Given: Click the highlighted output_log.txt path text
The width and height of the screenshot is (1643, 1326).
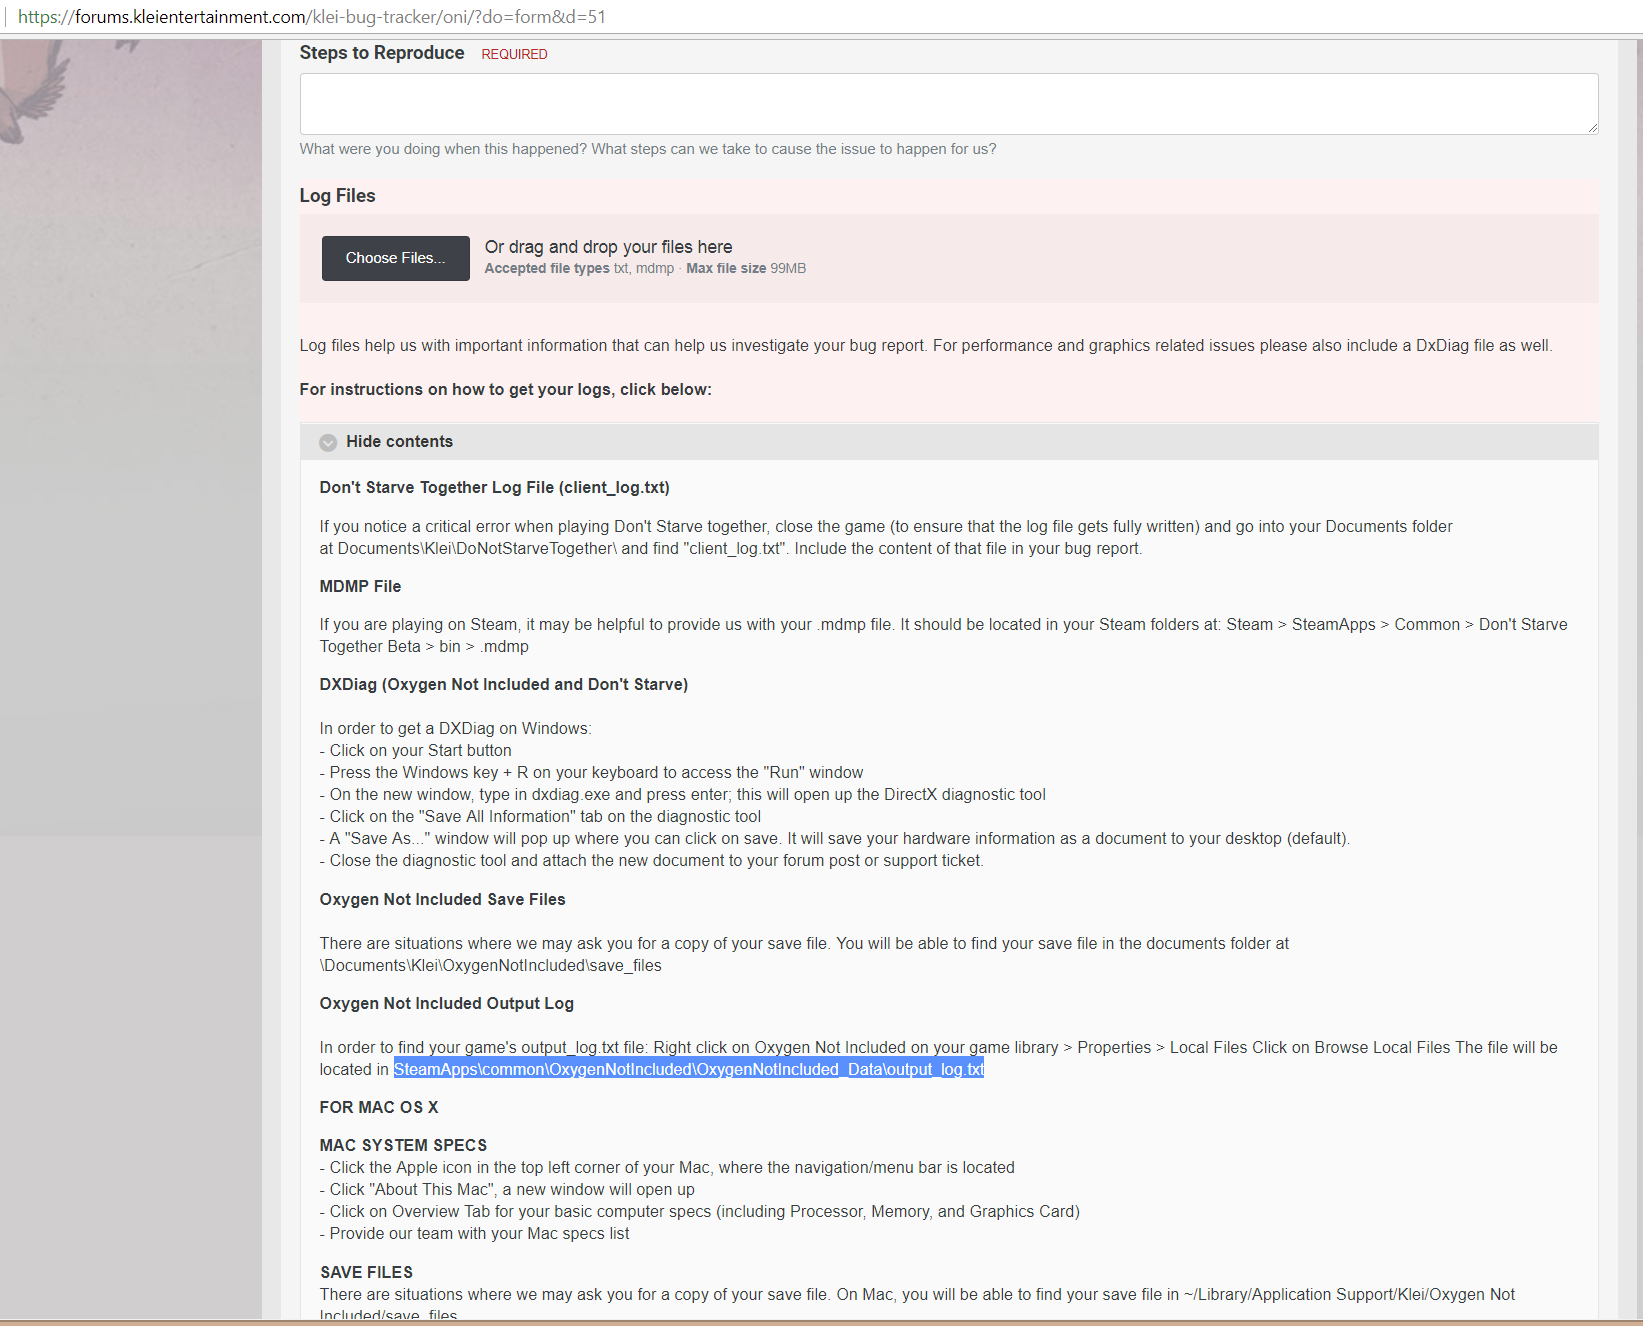Looking at the screenshot, I should pos(688,1070).
